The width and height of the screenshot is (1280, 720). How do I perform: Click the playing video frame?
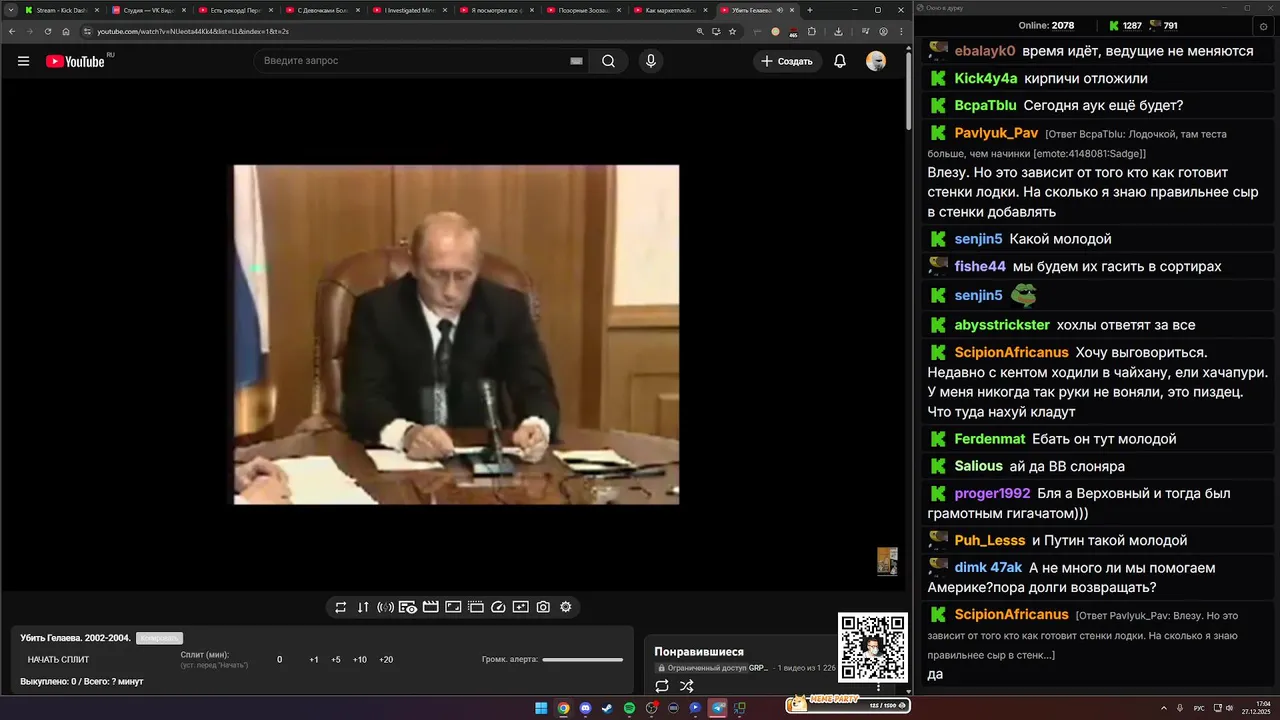pos(456,335)
